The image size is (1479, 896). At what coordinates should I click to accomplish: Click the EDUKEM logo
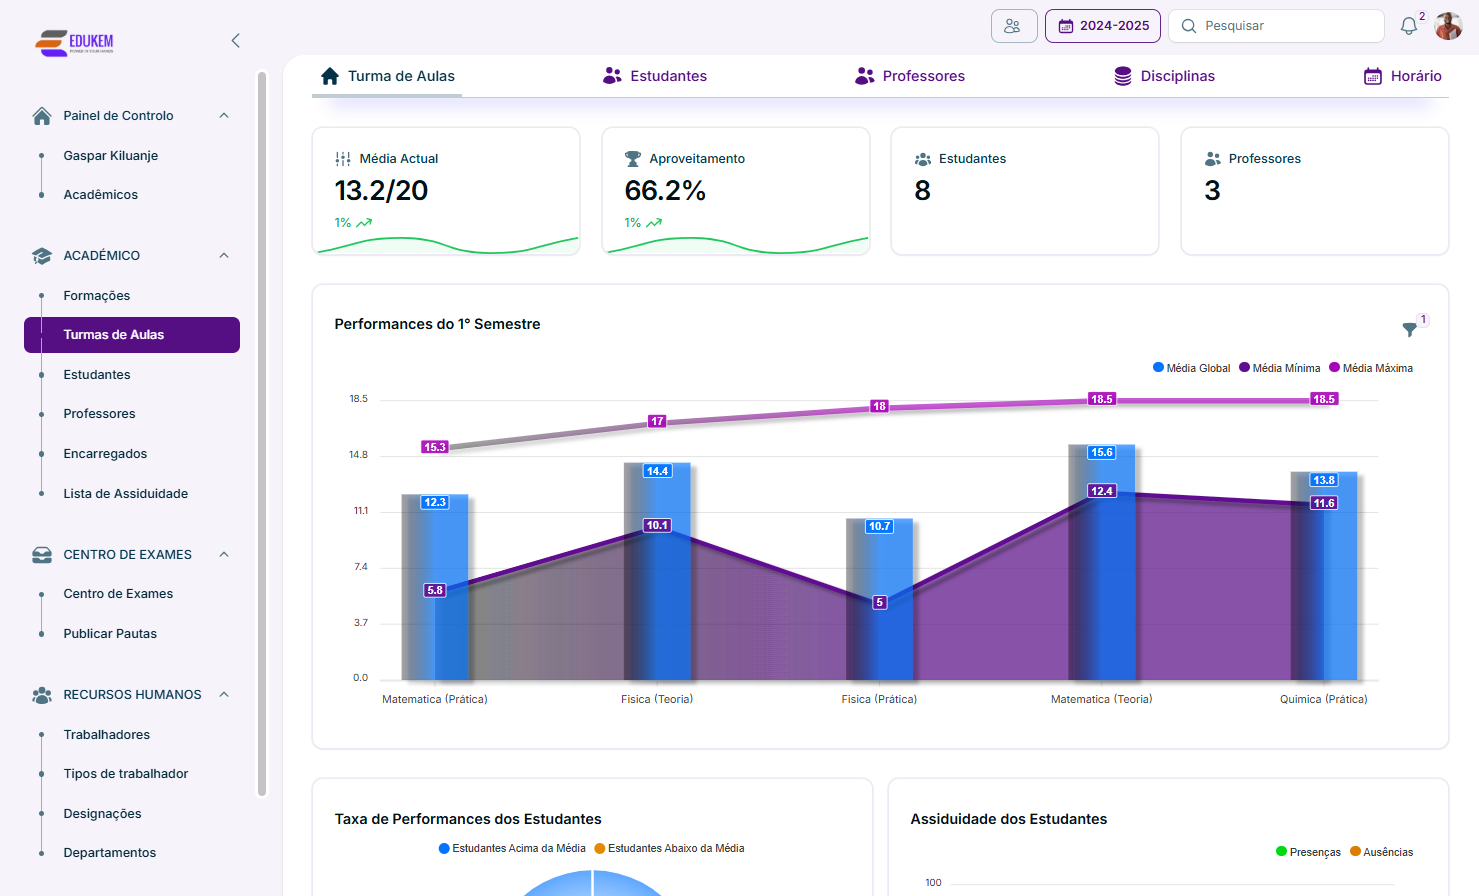[x=75, y=42]
